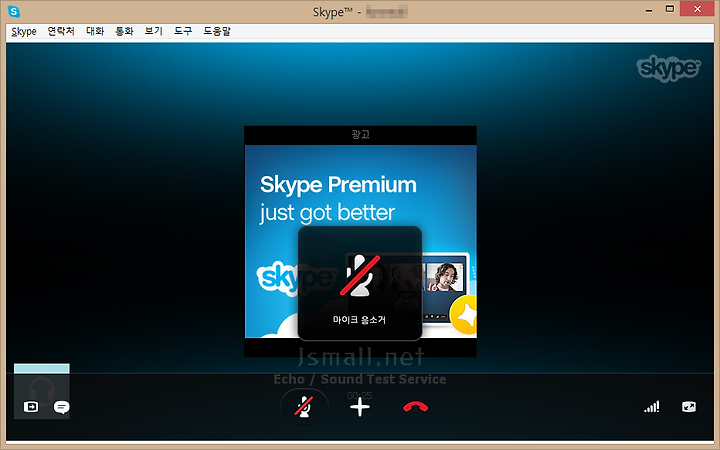This screenshot has height=450, width=720.
Task: Show the contacts sidebar icon
Action: 31,407
